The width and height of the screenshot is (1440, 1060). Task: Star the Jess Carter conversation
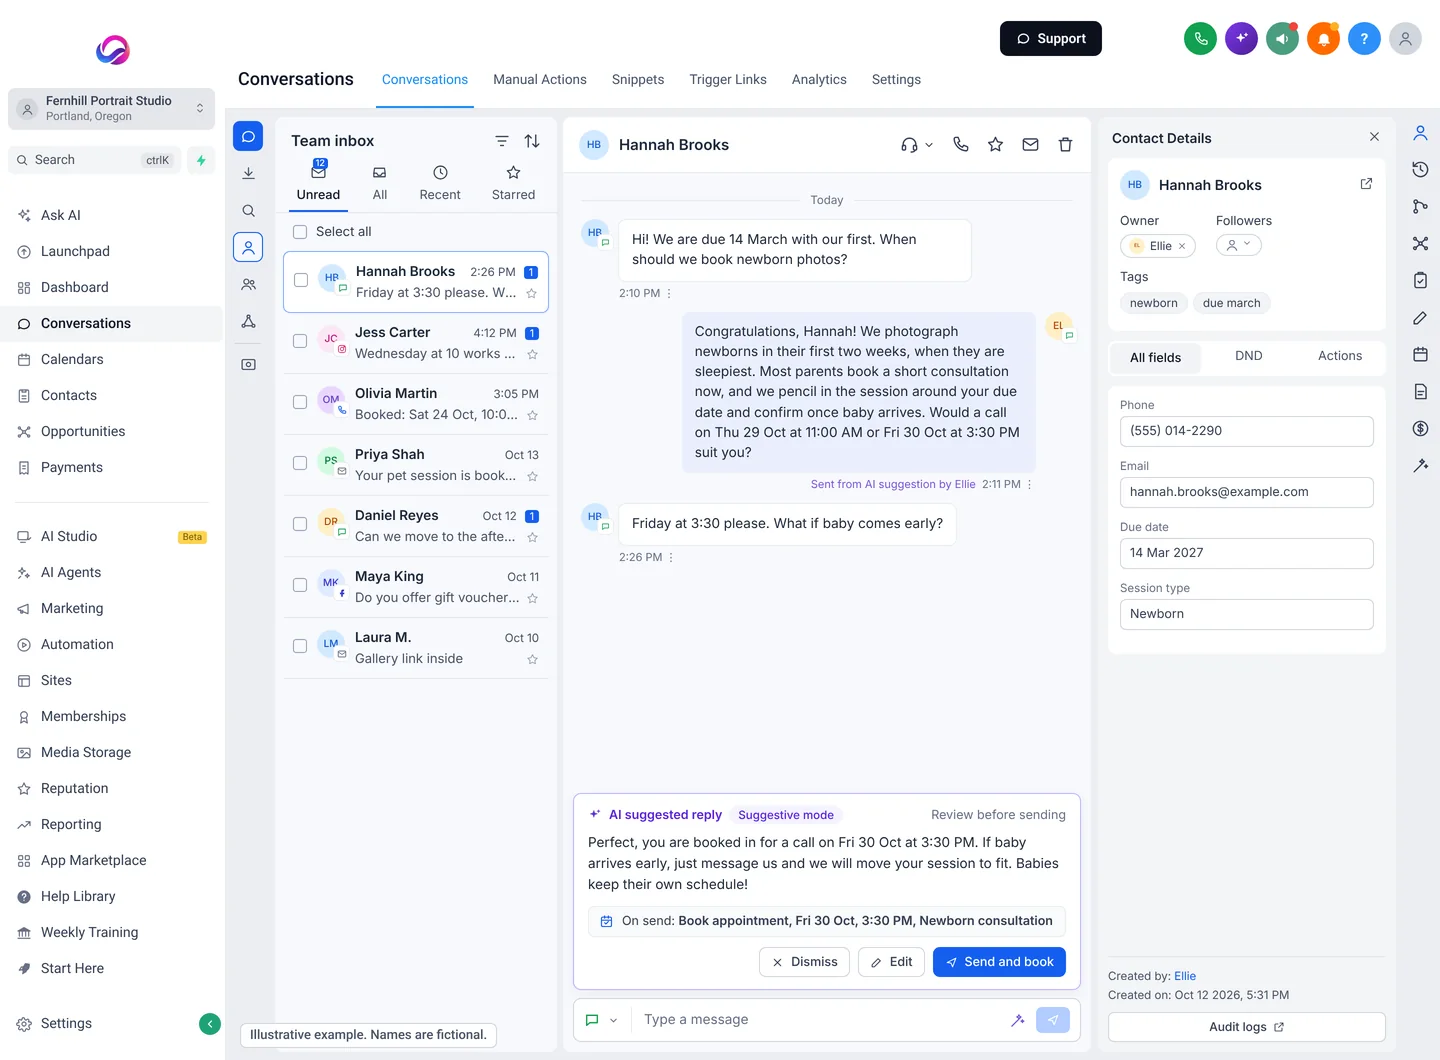(532, 354)
